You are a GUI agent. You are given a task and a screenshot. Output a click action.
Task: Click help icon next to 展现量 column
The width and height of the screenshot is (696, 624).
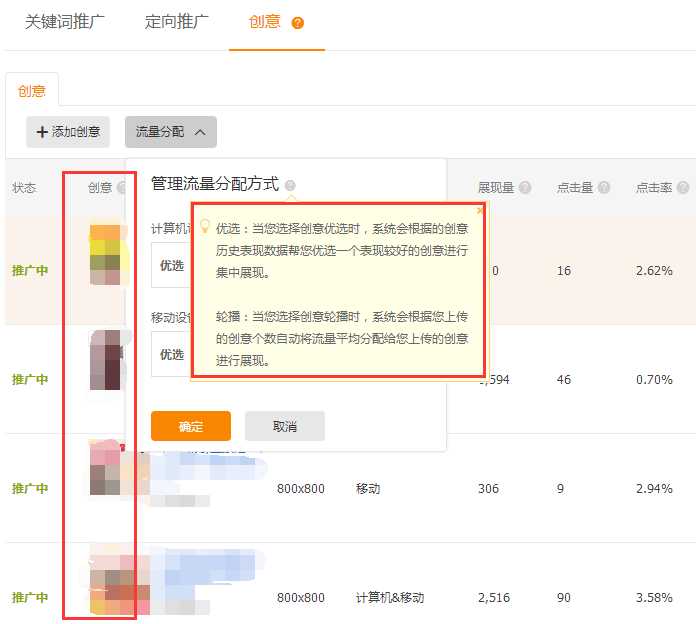click(x=525, y=188)
